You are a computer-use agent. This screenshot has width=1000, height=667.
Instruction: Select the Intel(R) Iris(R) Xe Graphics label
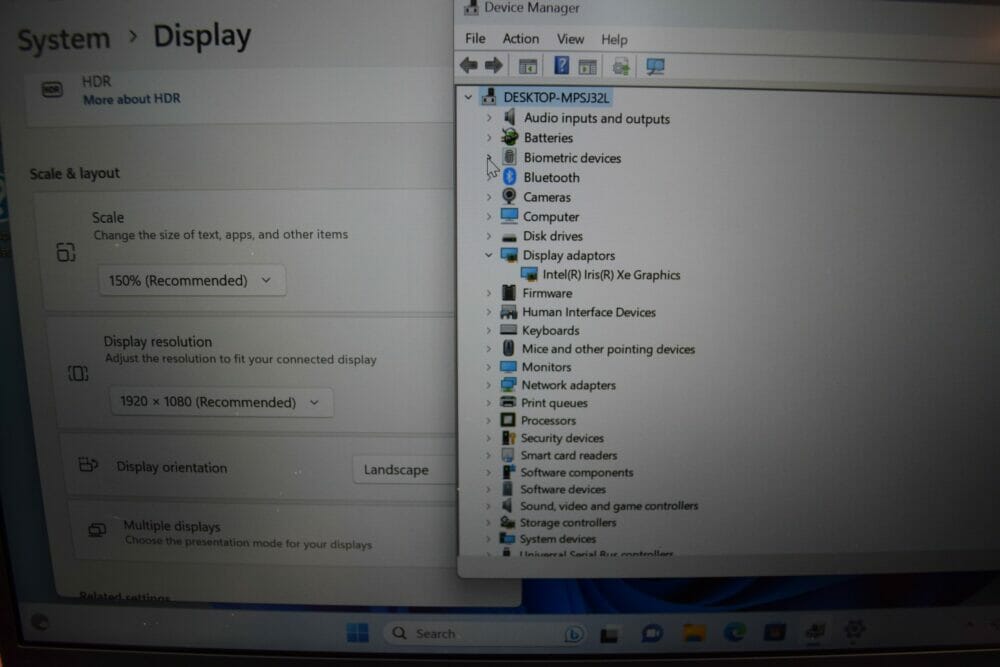point(611,275)
